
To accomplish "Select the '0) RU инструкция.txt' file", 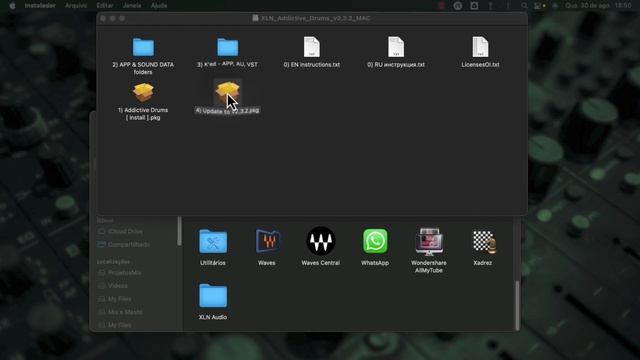I will (396, 47).
